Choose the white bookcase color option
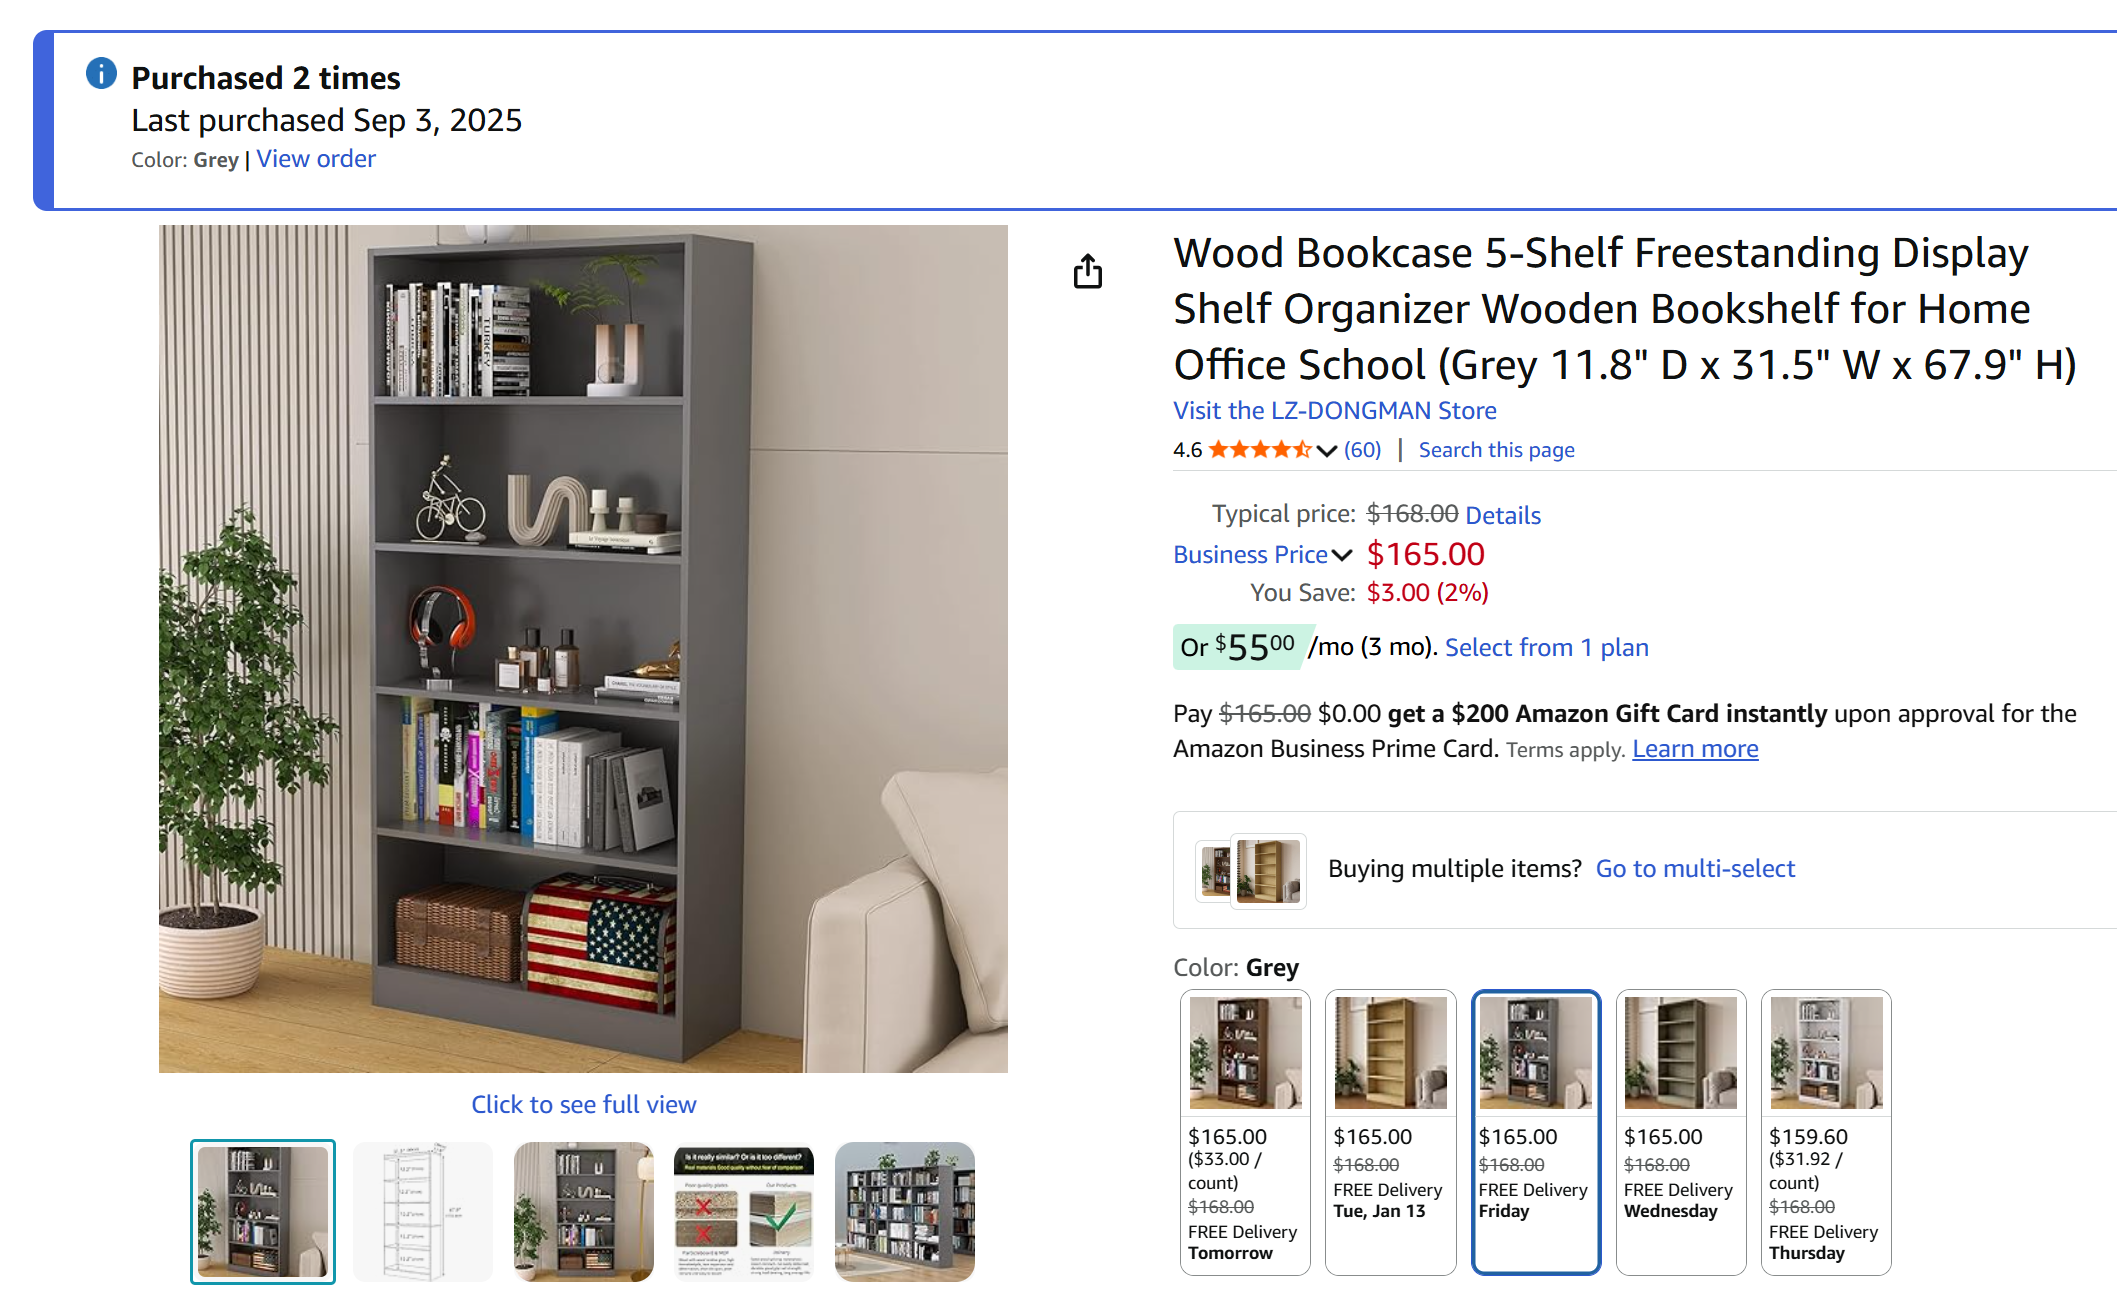This screenshot has height=1316, width=2117. [x=1825, y=1053]
